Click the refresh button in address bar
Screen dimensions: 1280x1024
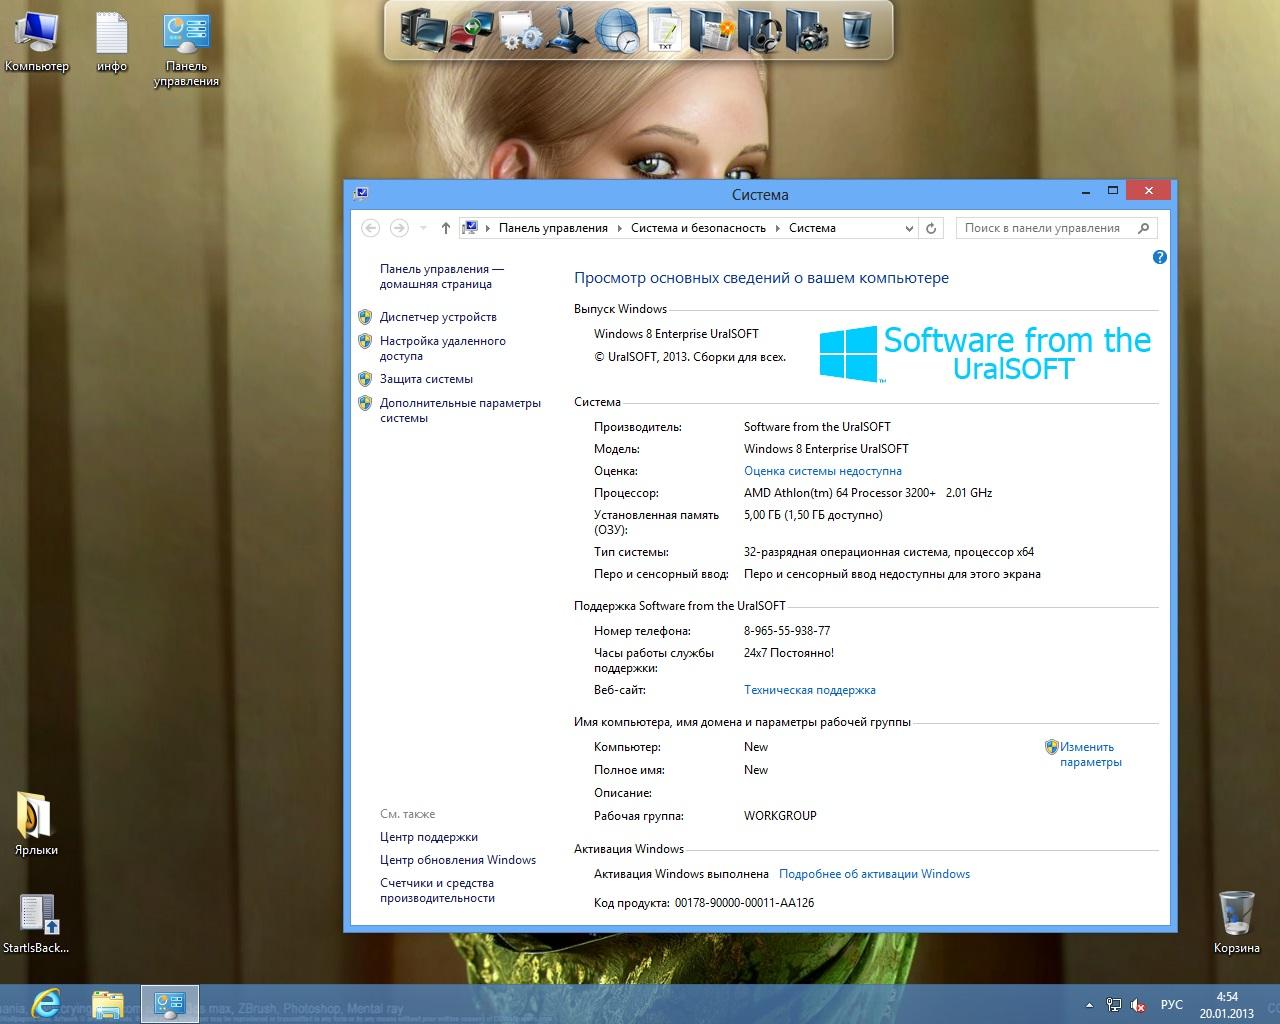[x=931, y=228]
